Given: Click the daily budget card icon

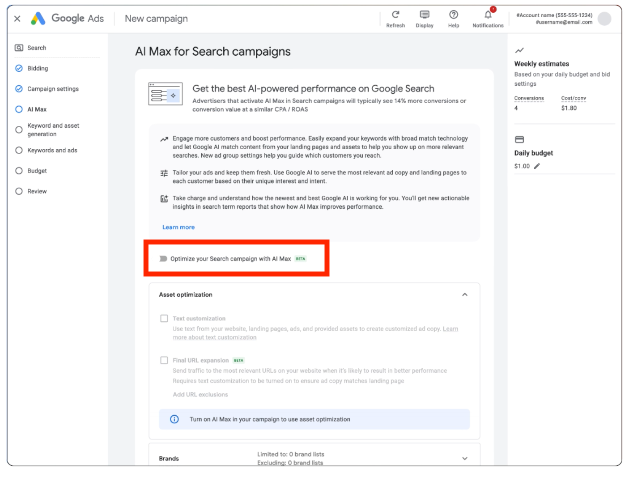Looking at the screenshot, I should point(519,139).
